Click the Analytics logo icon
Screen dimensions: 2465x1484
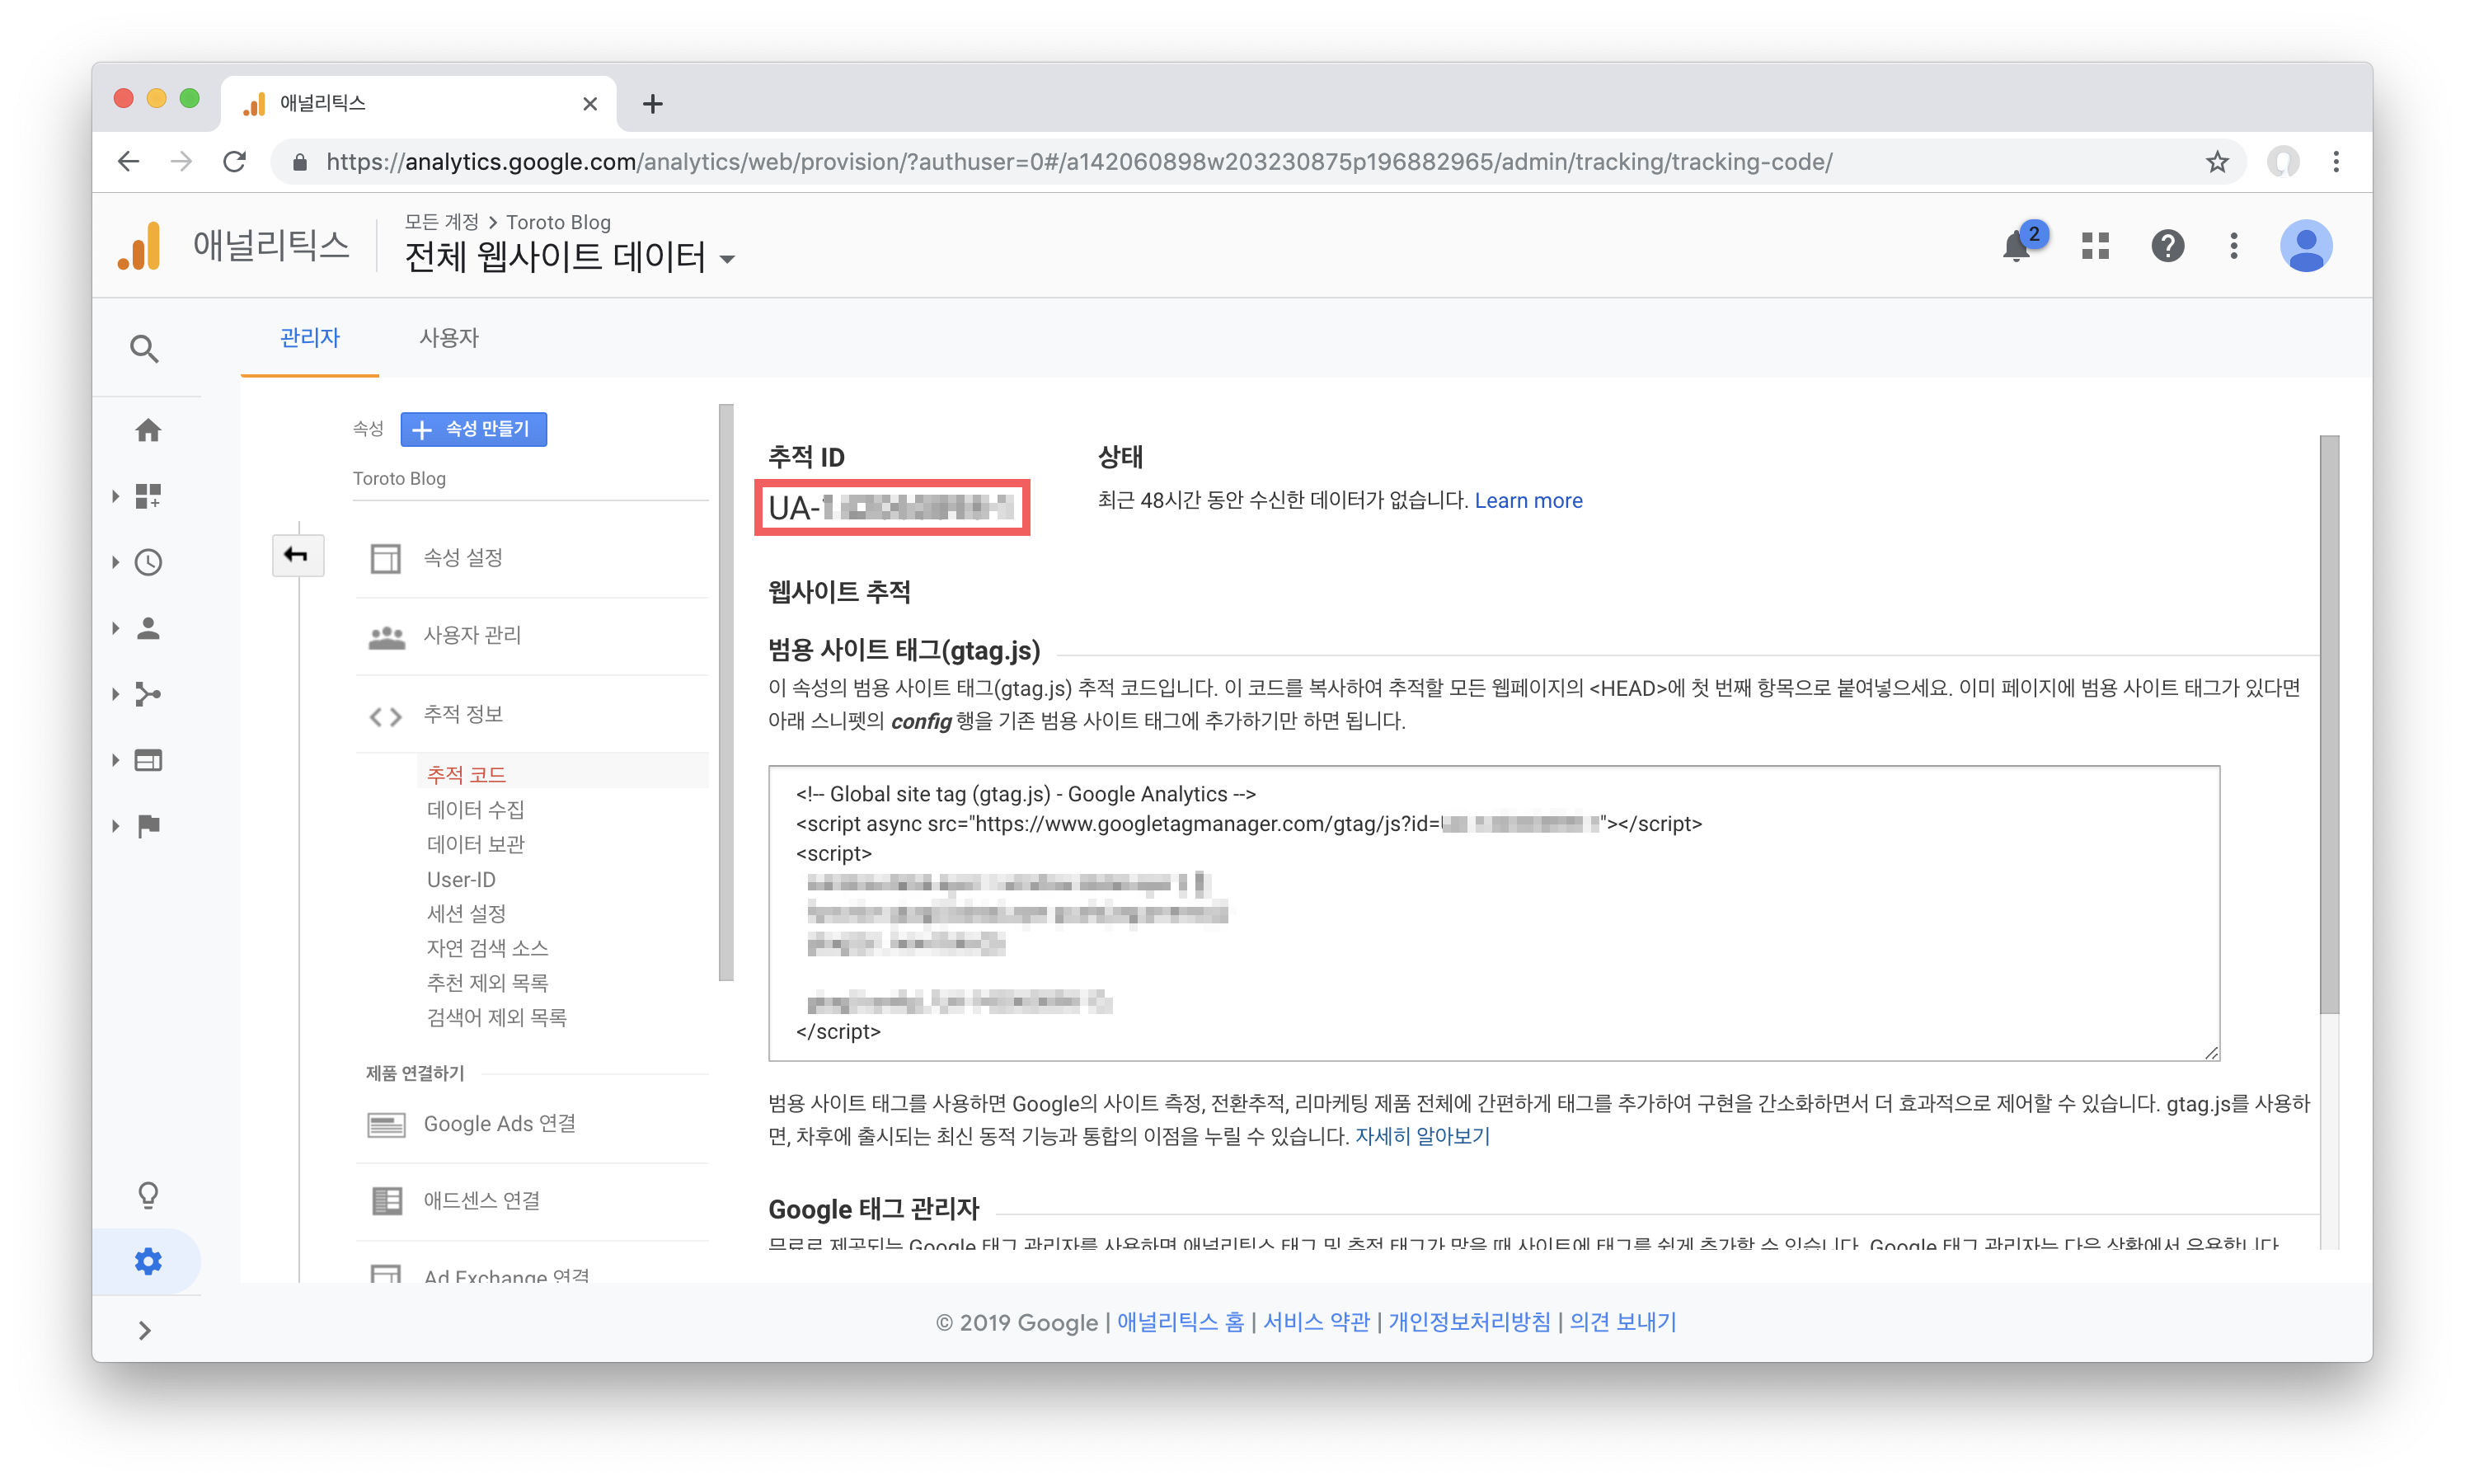click(x=139, y=246)
